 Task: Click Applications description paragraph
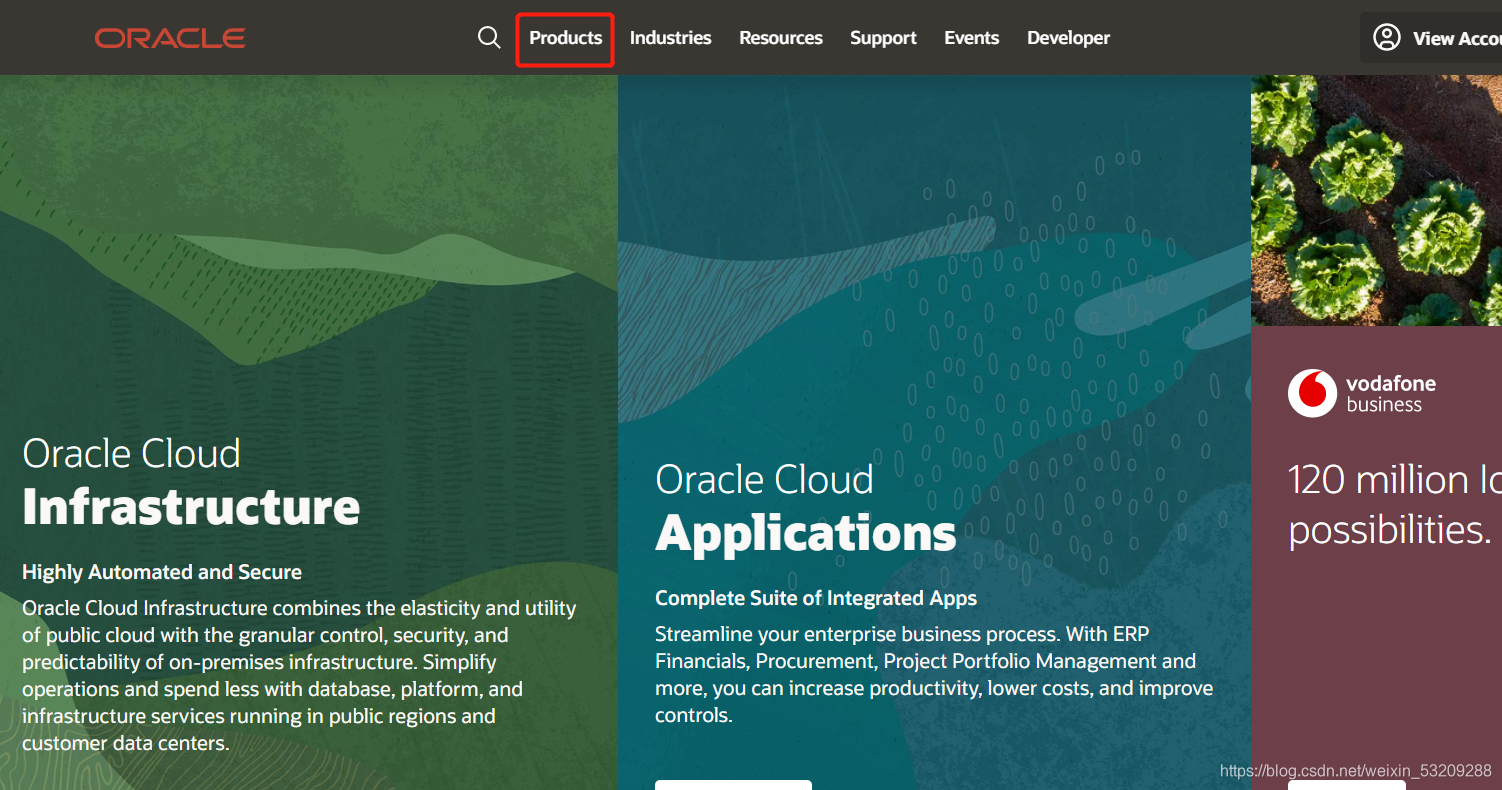[x=934, y=675]
